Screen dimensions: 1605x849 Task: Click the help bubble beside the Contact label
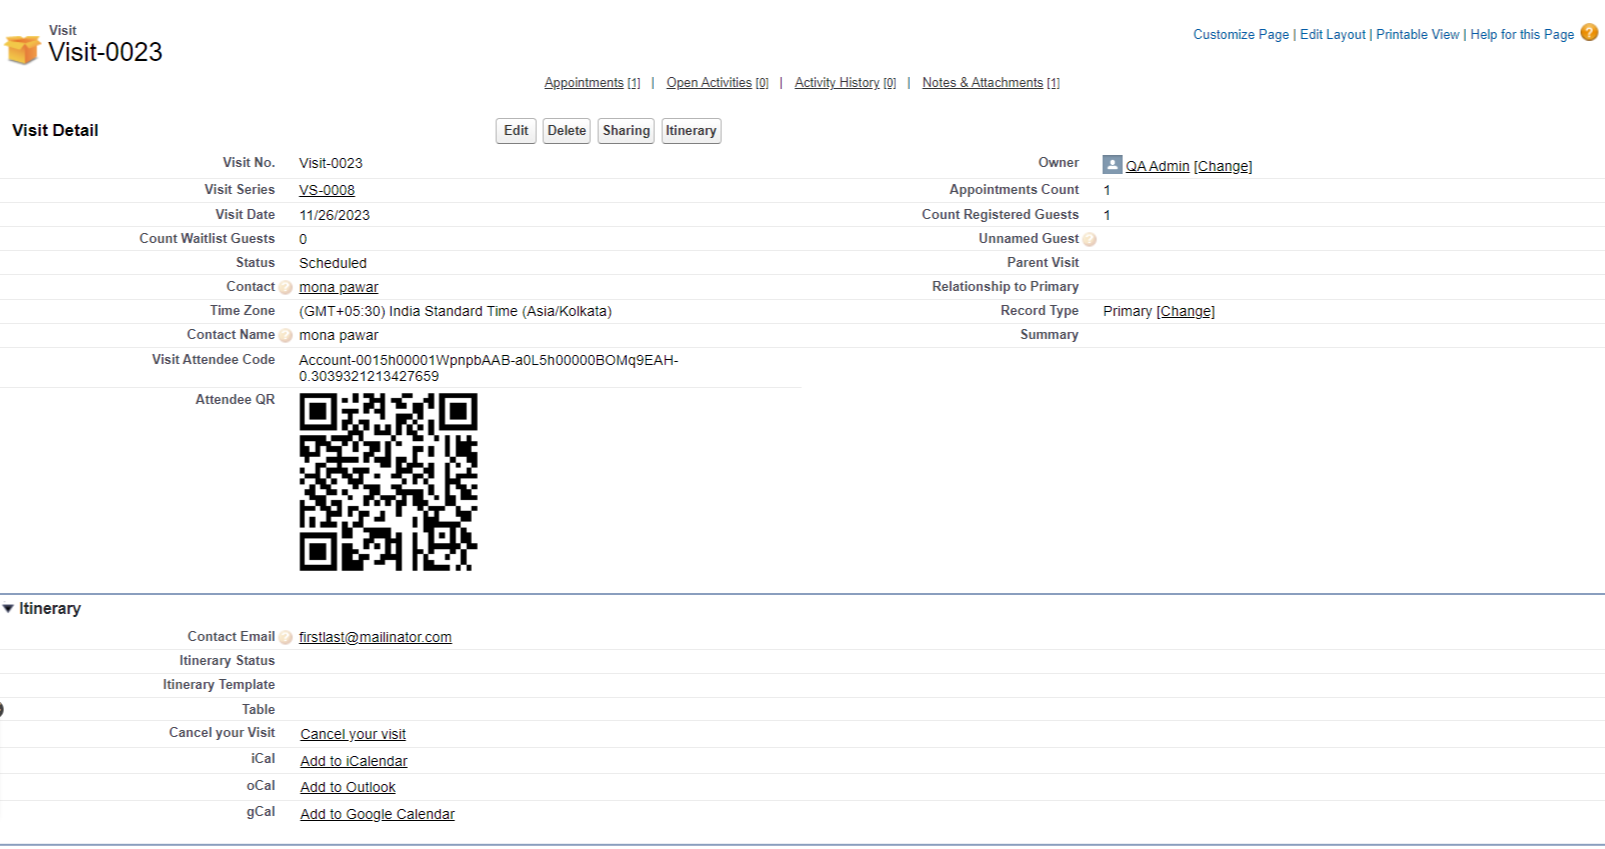[x=286, y=288]
